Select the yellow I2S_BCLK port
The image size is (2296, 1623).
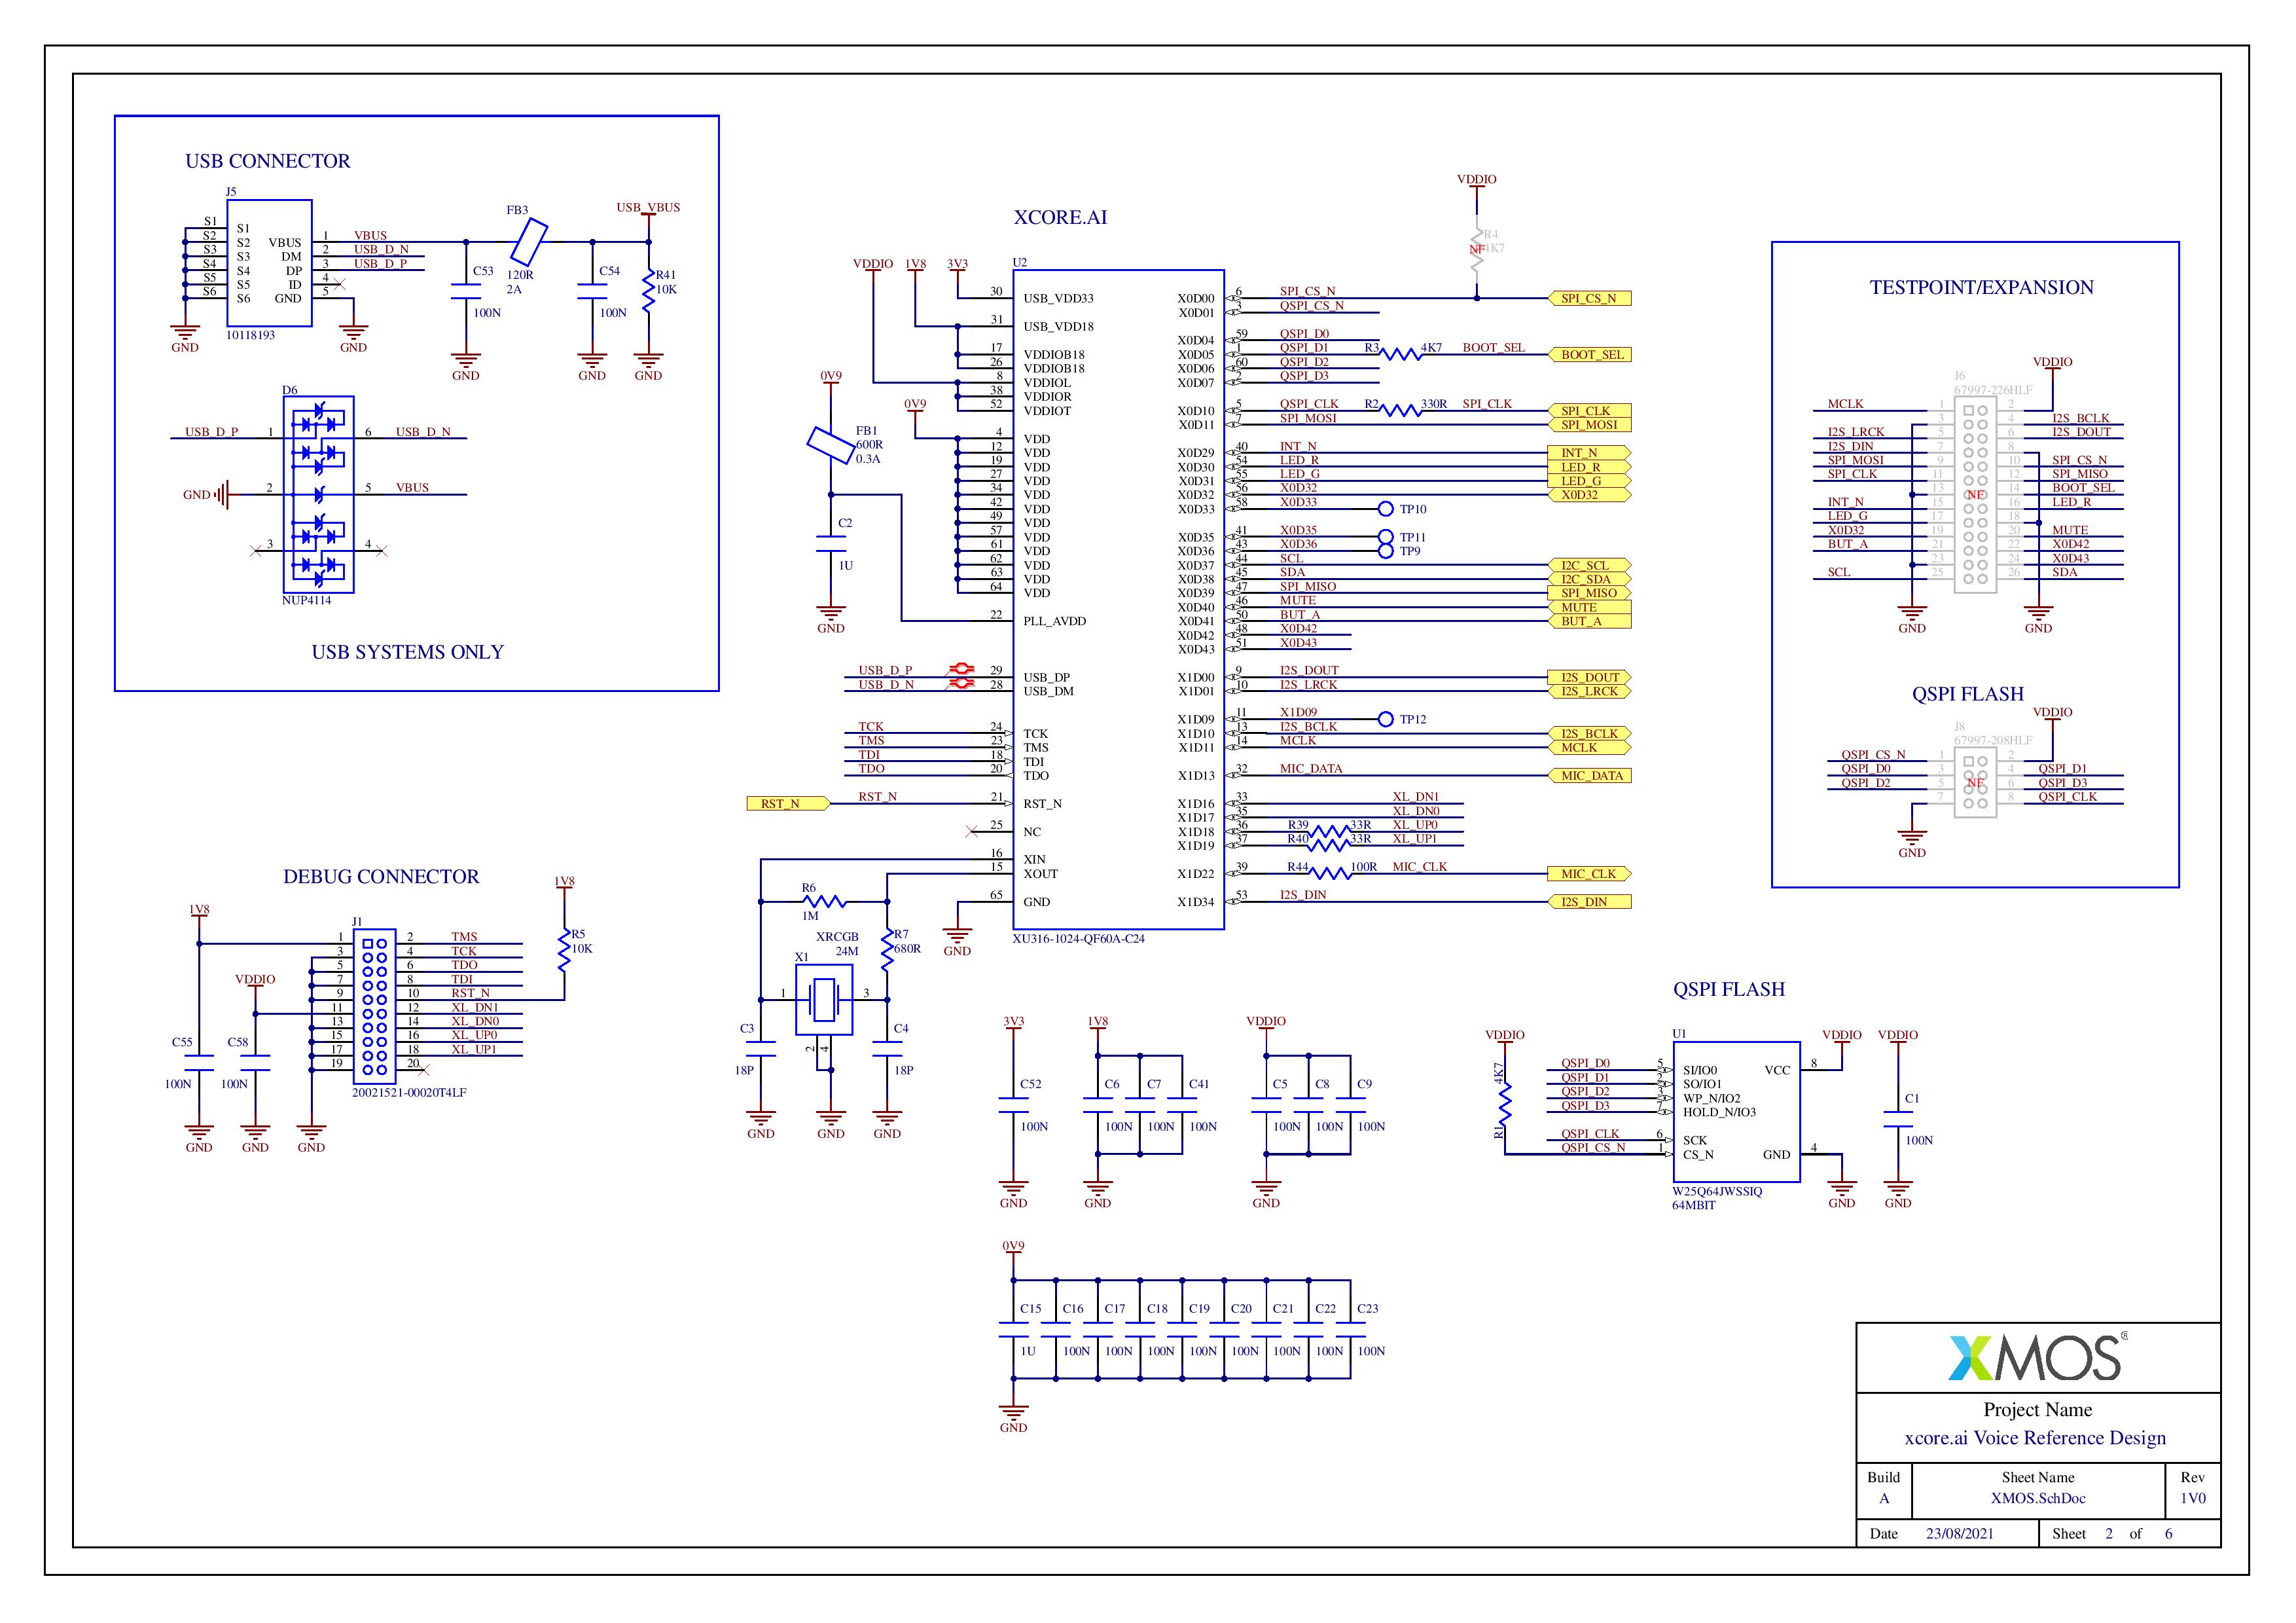pos(1589,733)
